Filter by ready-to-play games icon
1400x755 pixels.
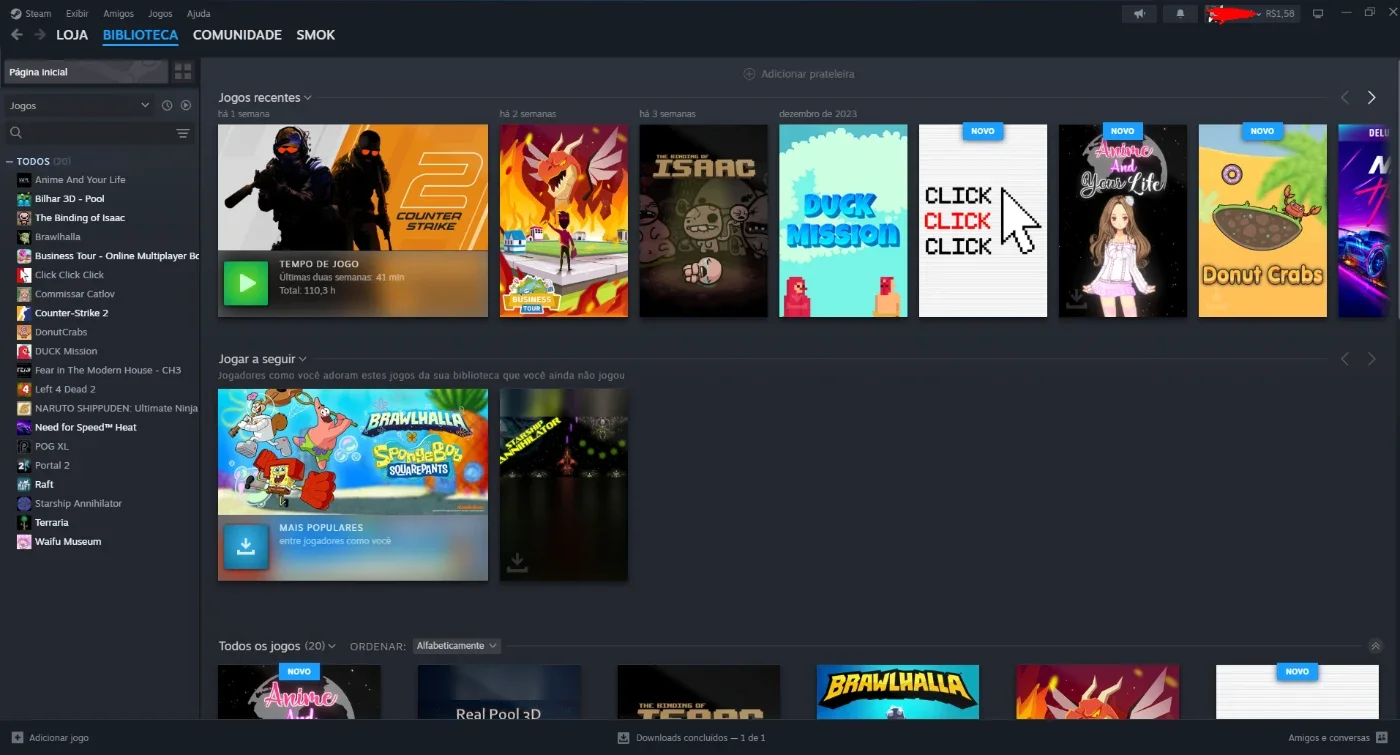pos(185,105)
